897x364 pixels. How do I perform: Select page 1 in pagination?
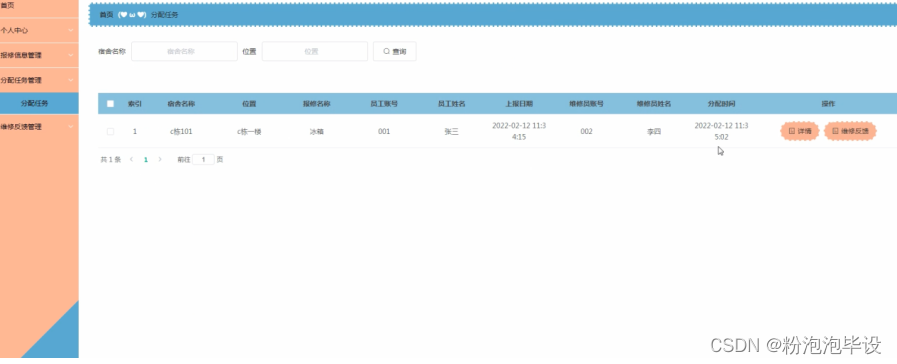(x=145, y=160)
